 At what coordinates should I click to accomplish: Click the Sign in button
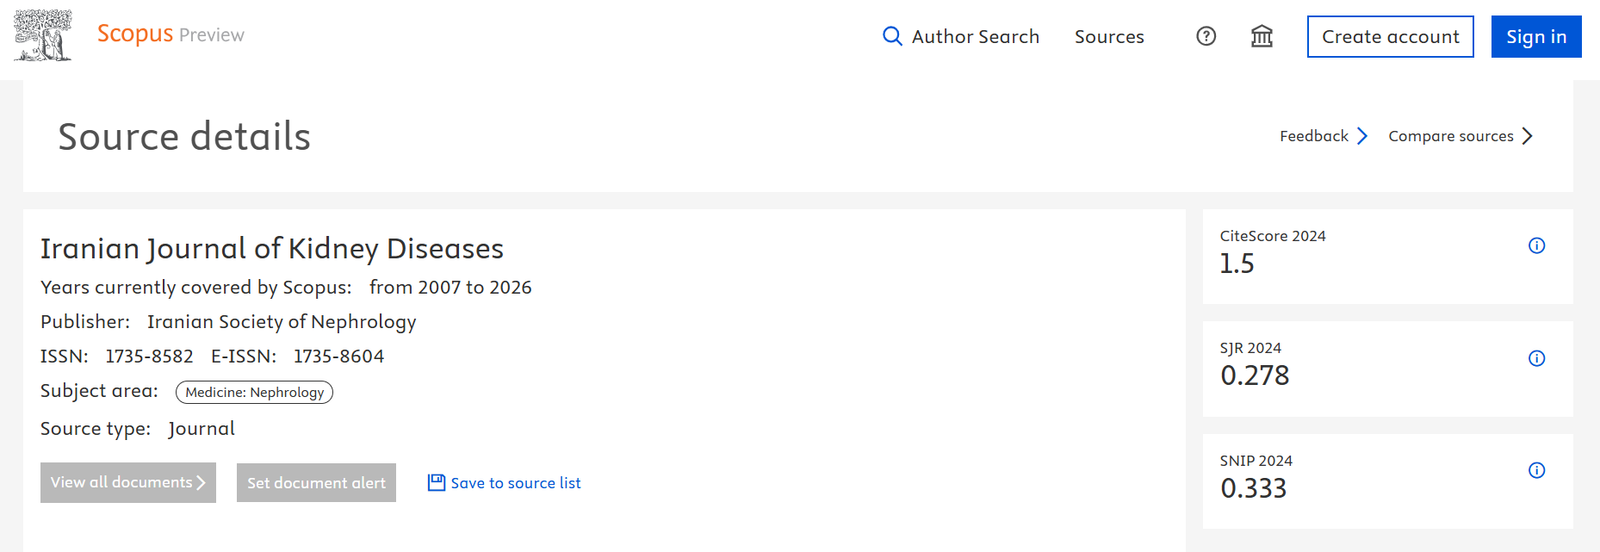tap(1536, 37)
